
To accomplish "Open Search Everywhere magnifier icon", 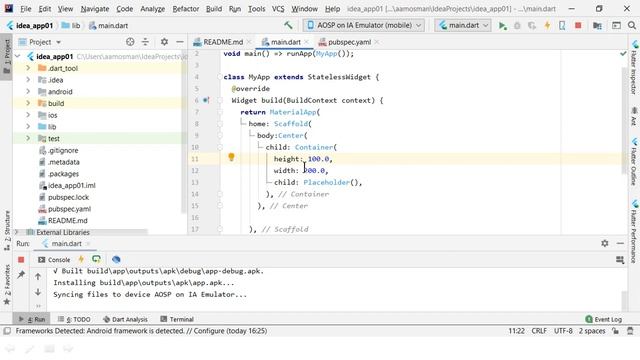I will coord(632,26).
